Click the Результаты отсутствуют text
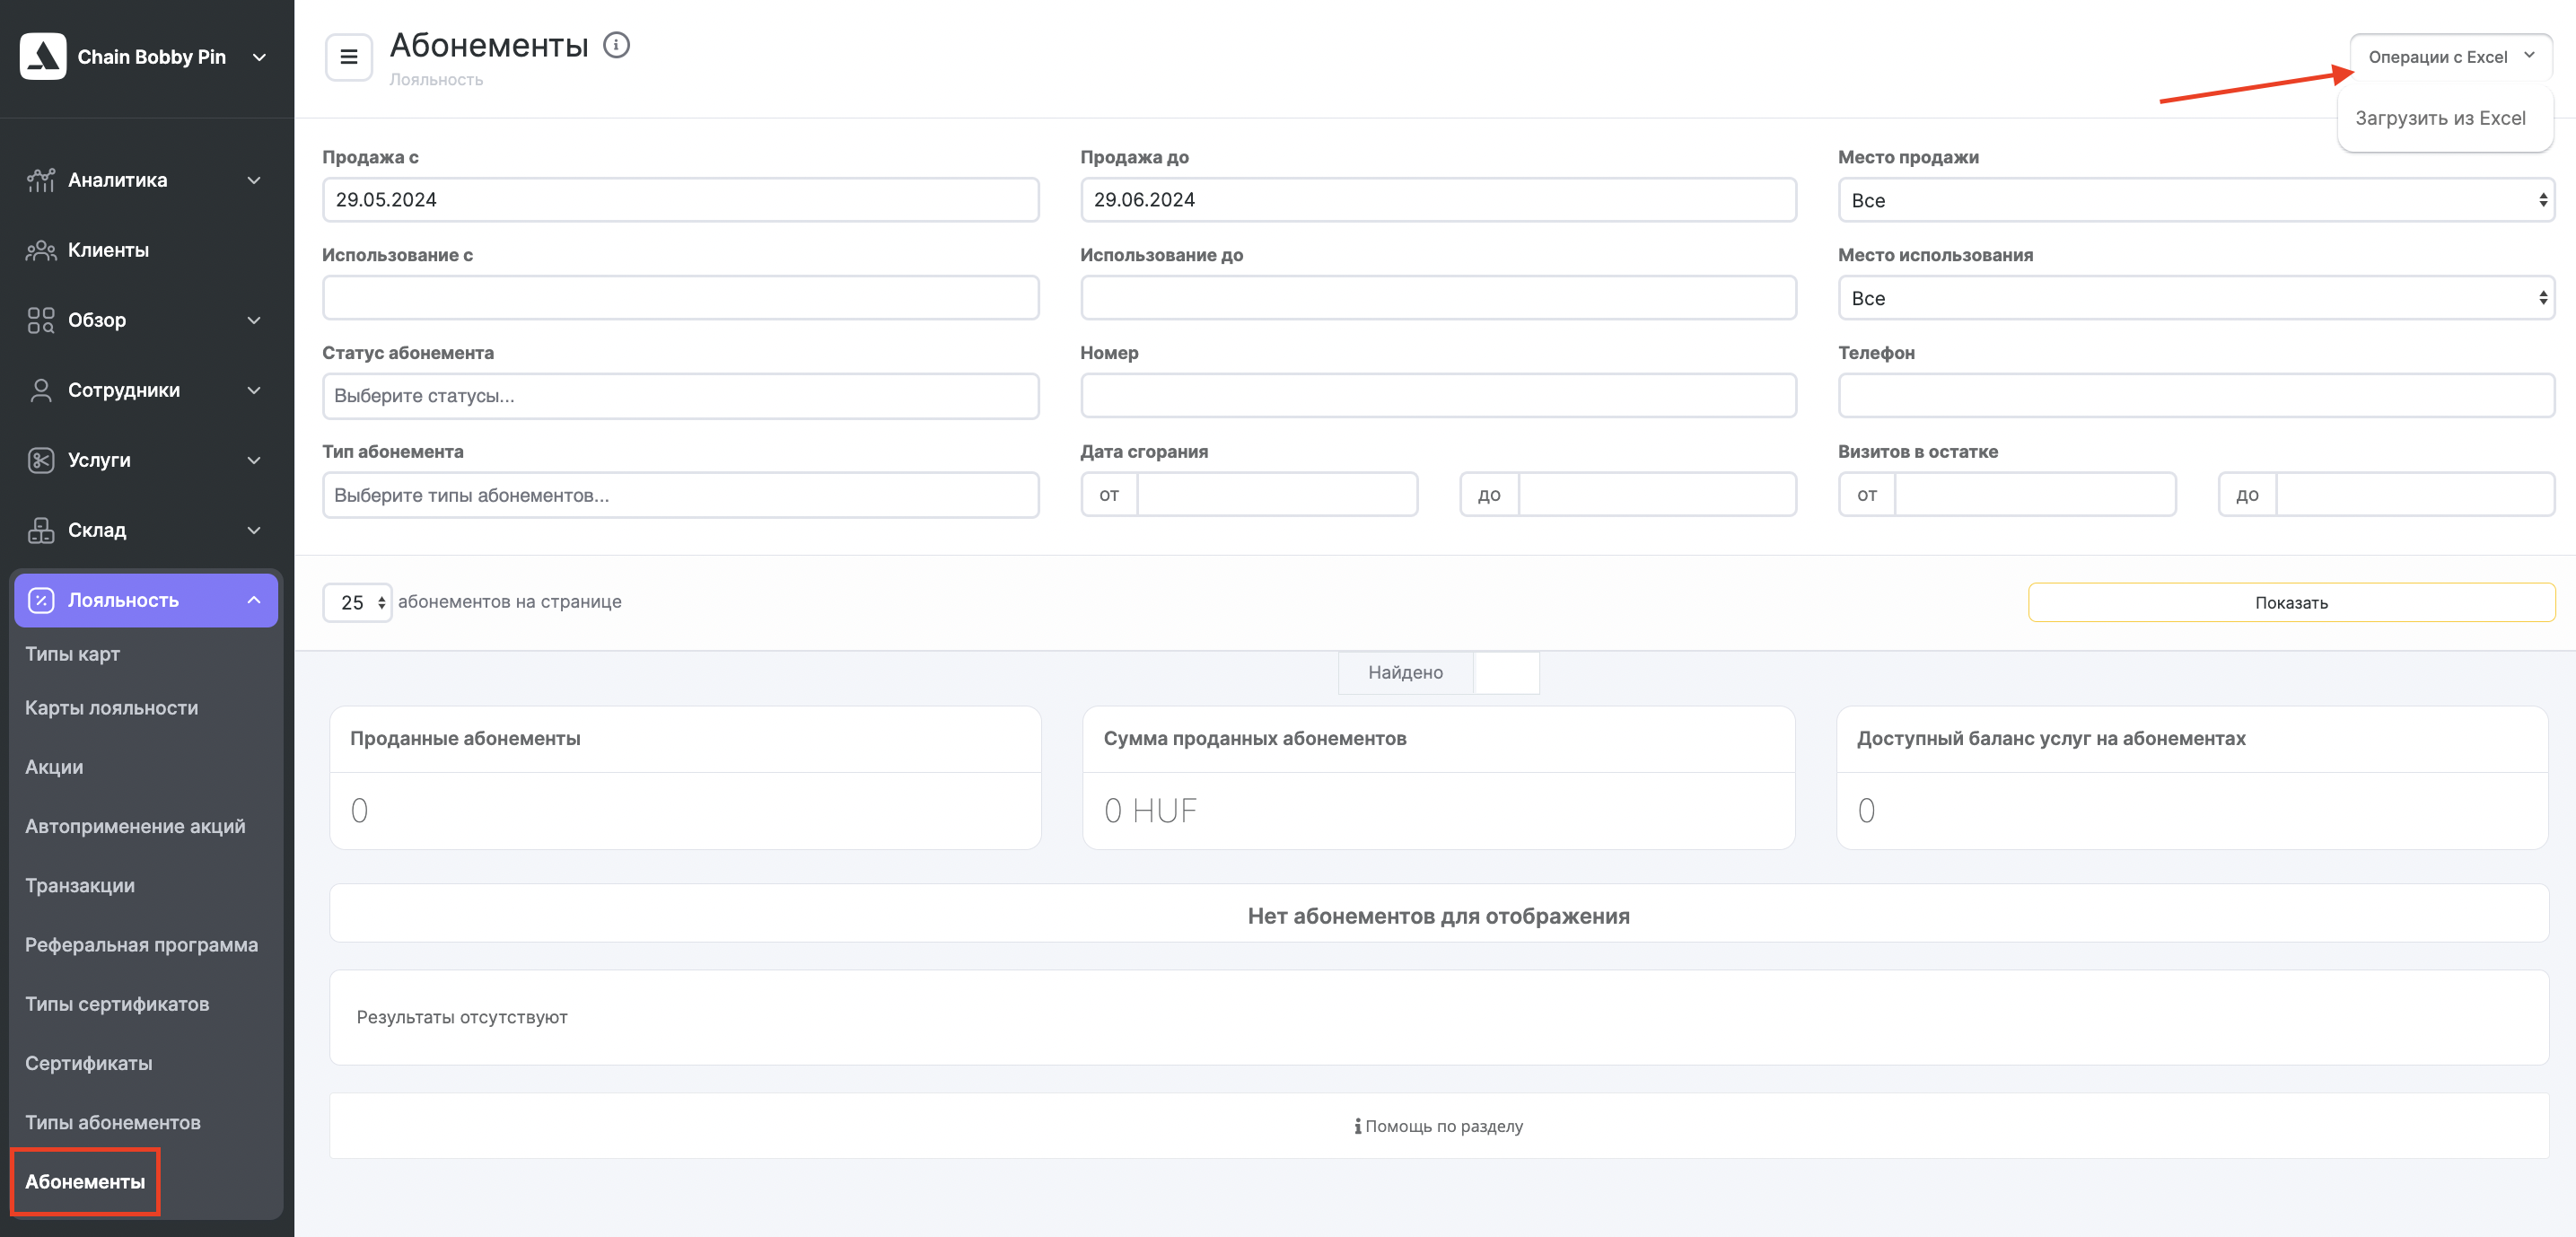Screen dimensions: 2576x1237 click(462, 1017)
